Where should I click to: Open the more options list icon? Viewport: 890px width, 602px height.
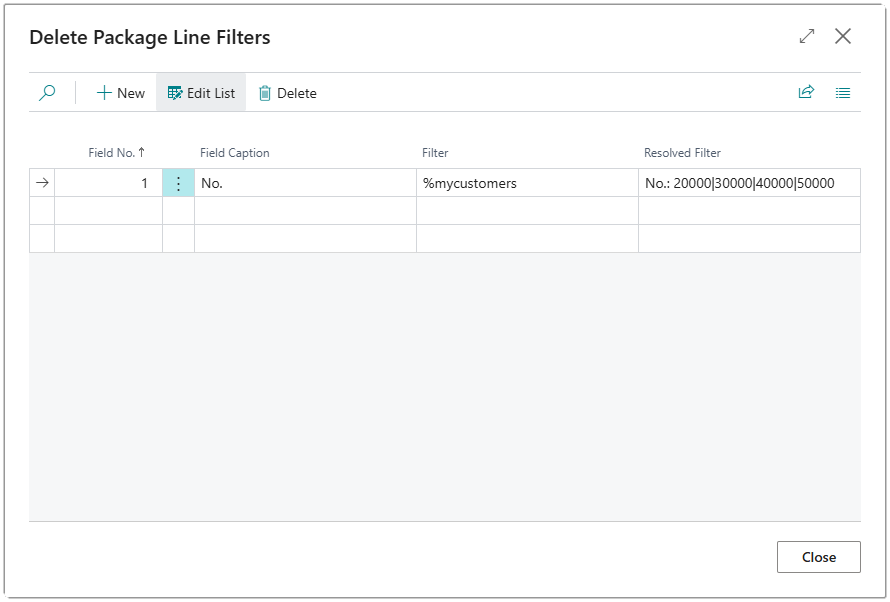pyautogui.click(x=843, y=92)
